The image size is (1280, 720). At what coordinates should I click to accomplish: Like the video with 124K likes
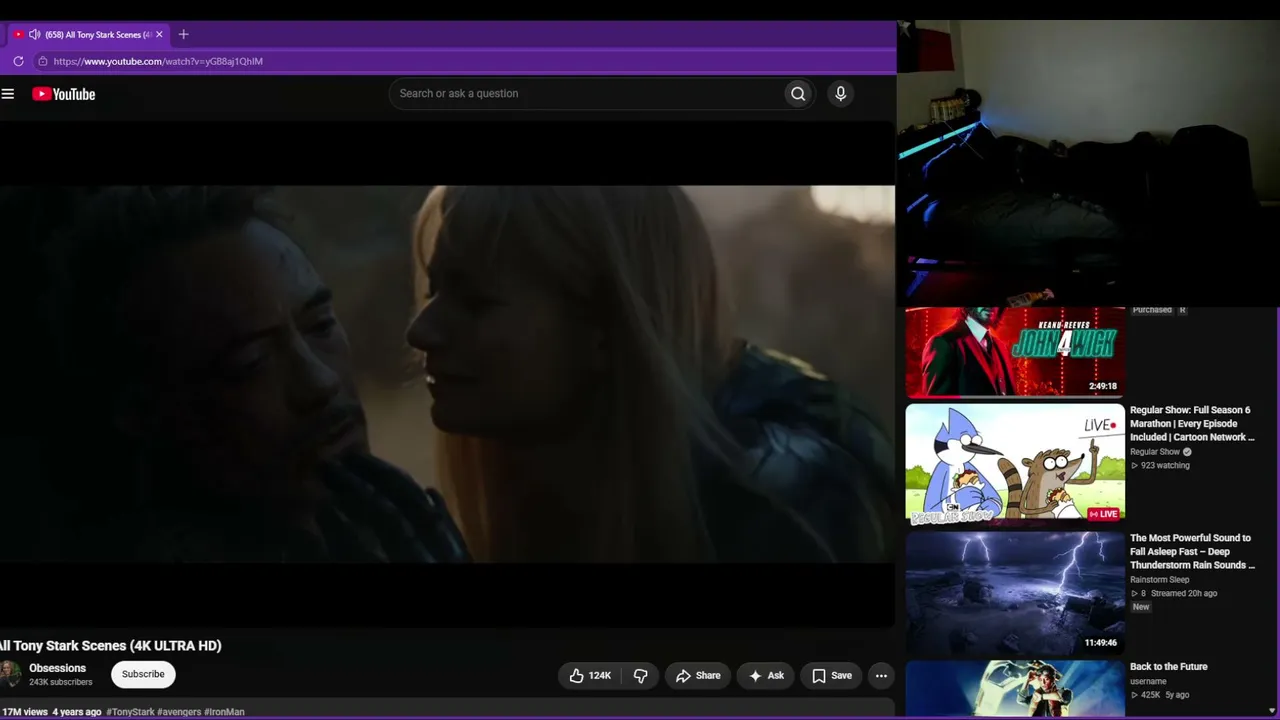point(590,676)
